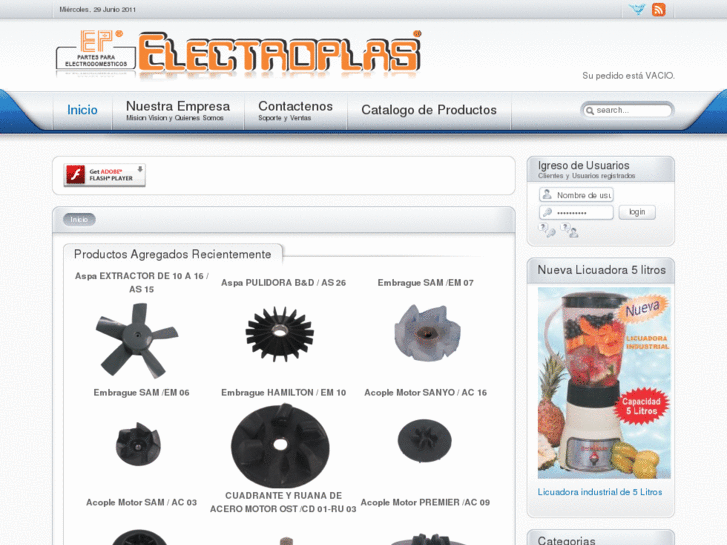Viewport: 727px width, 545px height.
Task: Click the search input field
Action: 627,110
